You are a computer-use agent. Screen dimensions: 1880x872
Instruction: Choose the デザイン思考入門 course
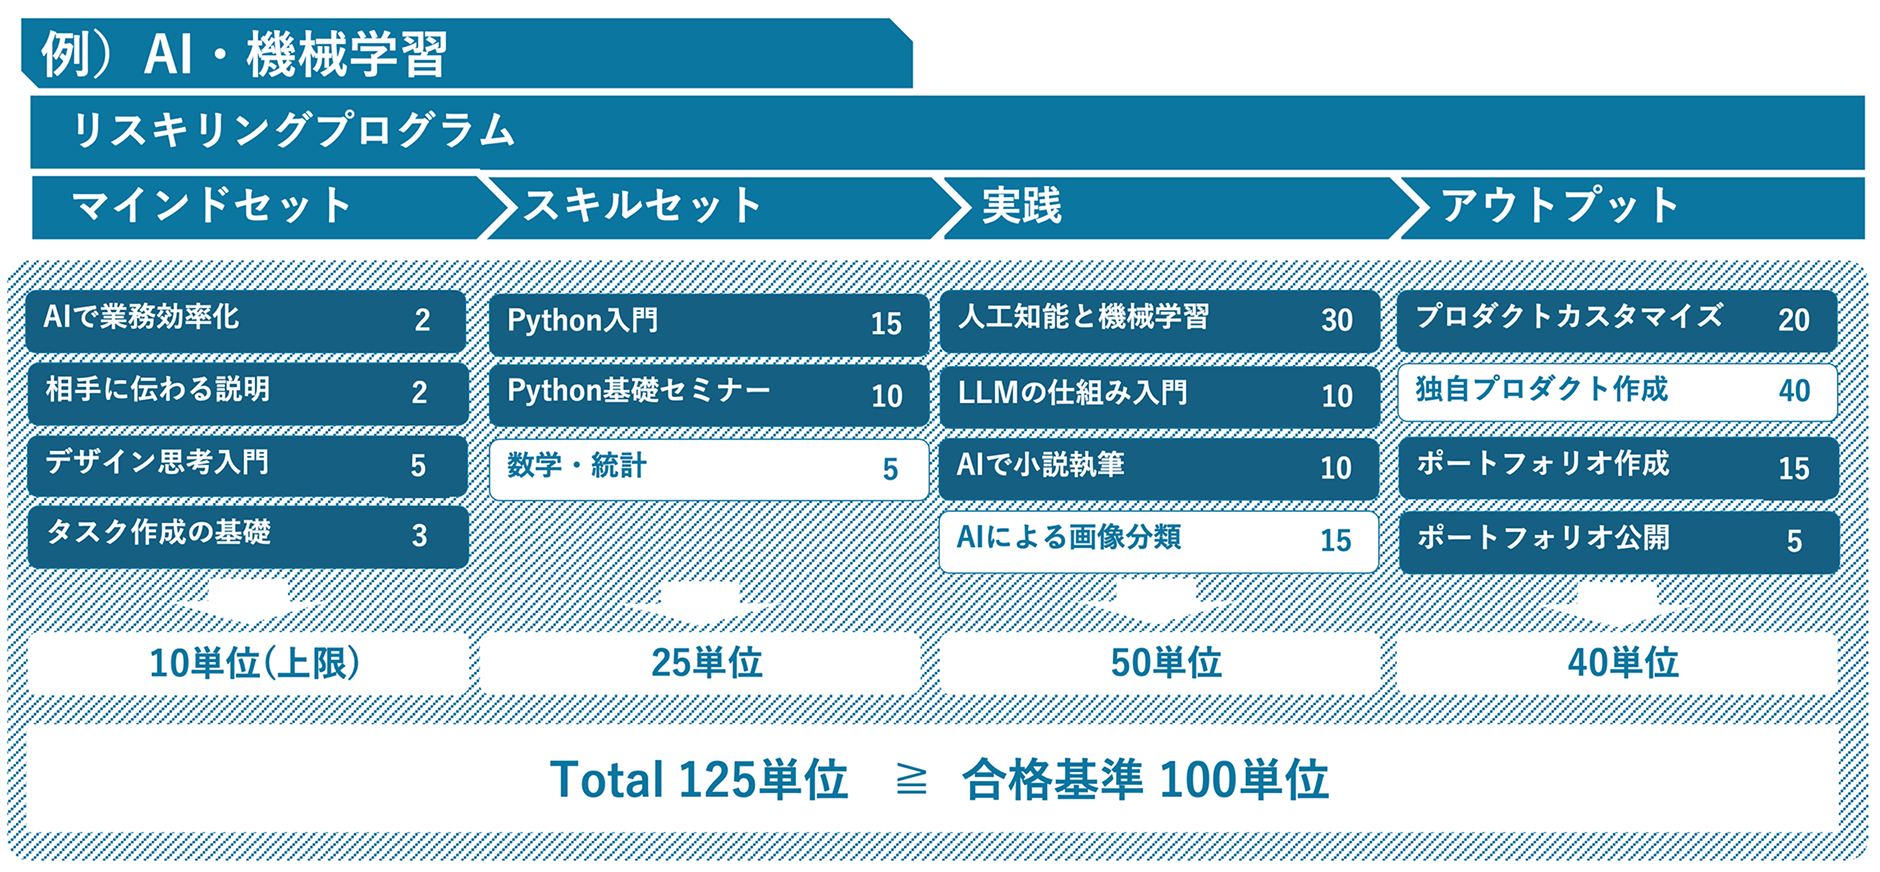246,465
